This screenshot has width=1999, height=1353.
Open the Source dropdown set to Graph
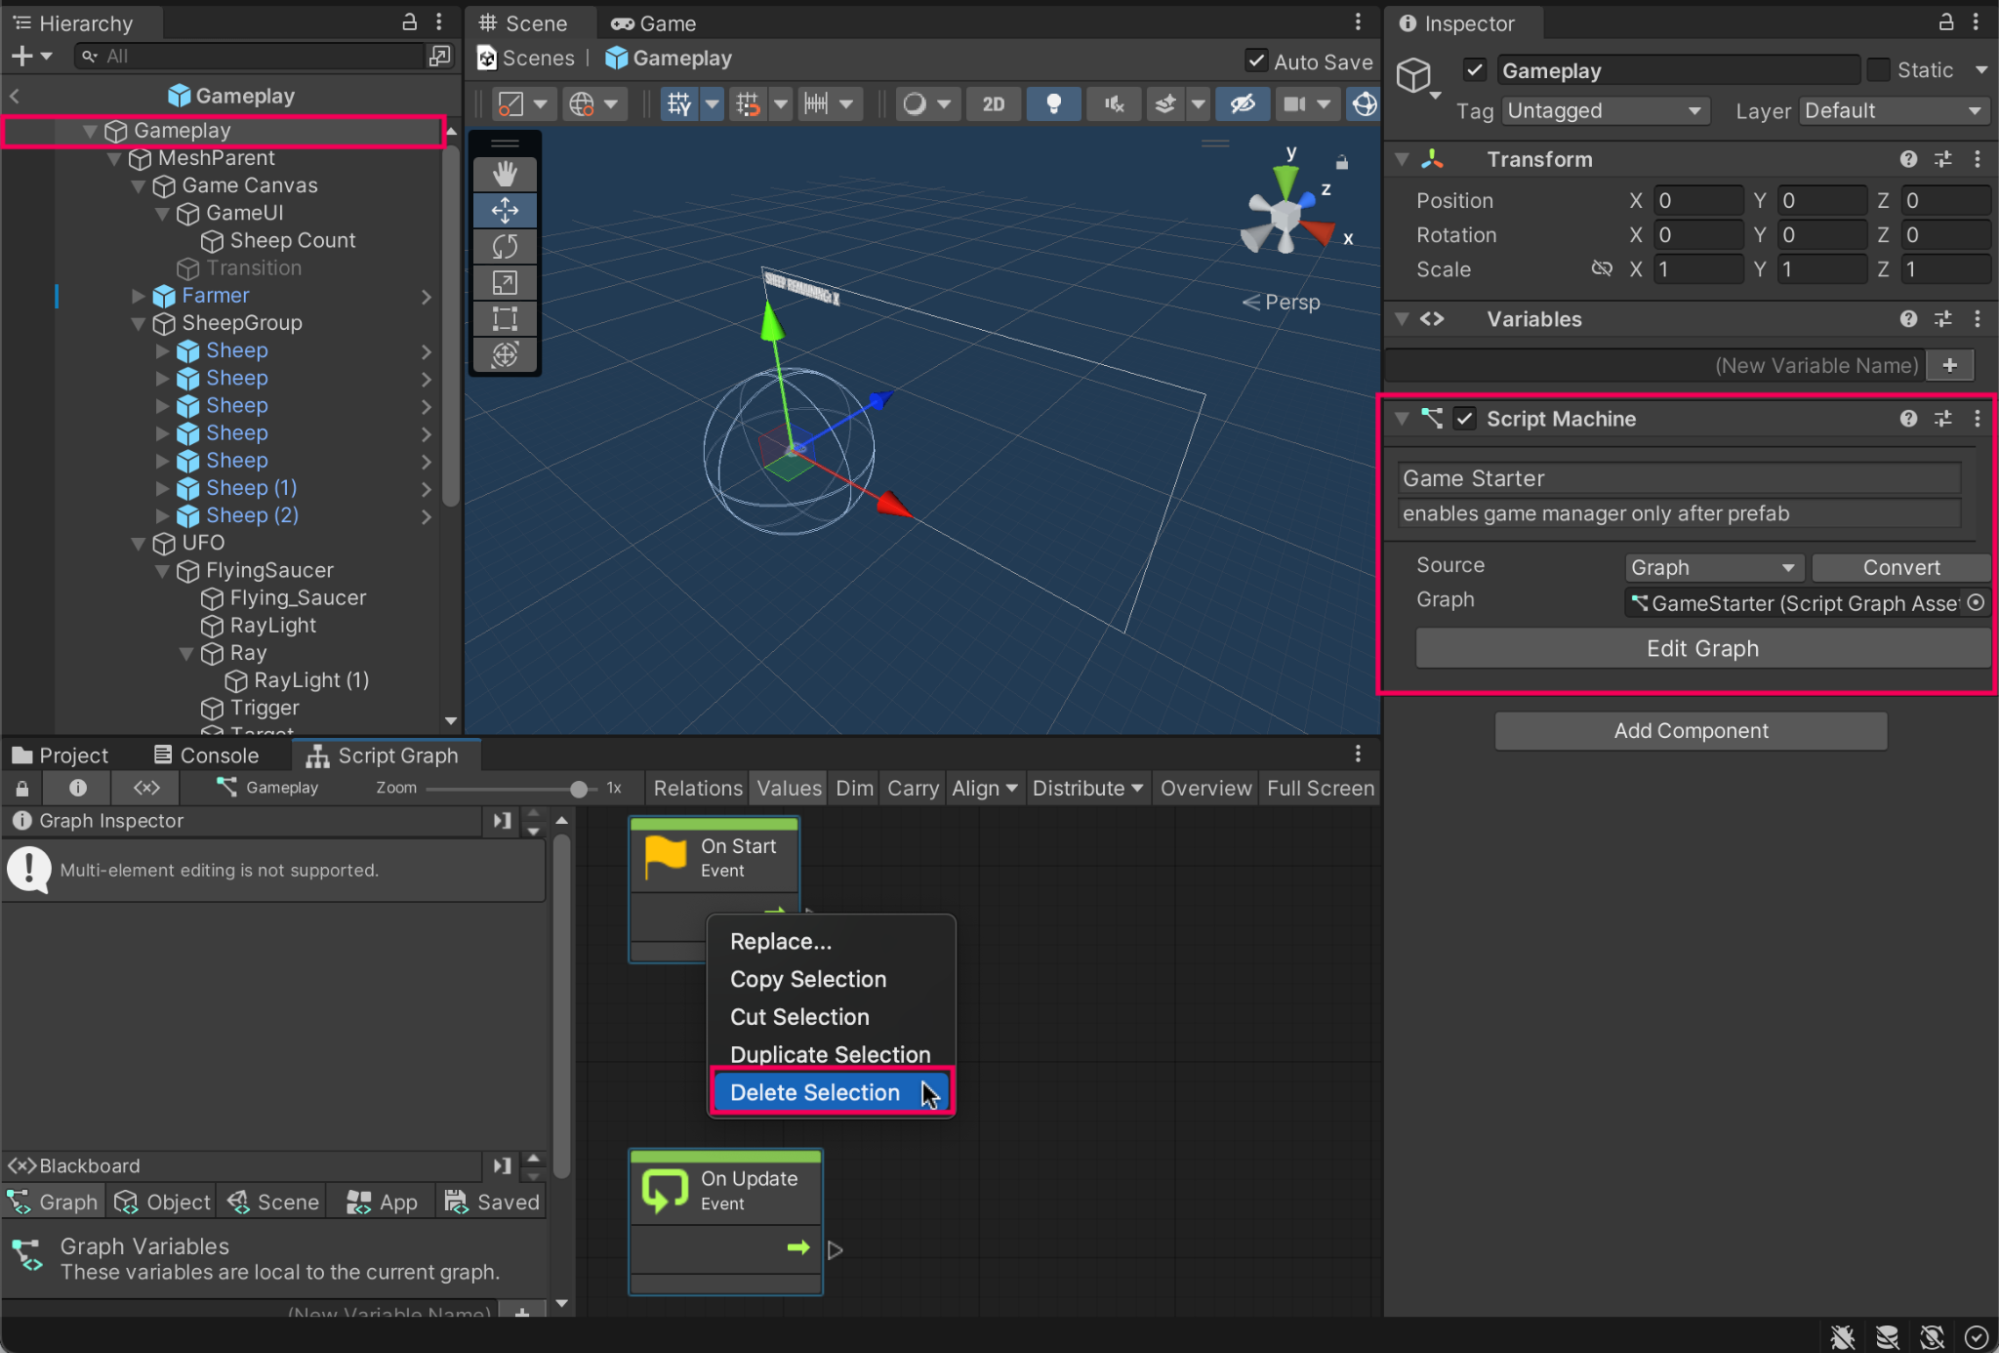1711,567
